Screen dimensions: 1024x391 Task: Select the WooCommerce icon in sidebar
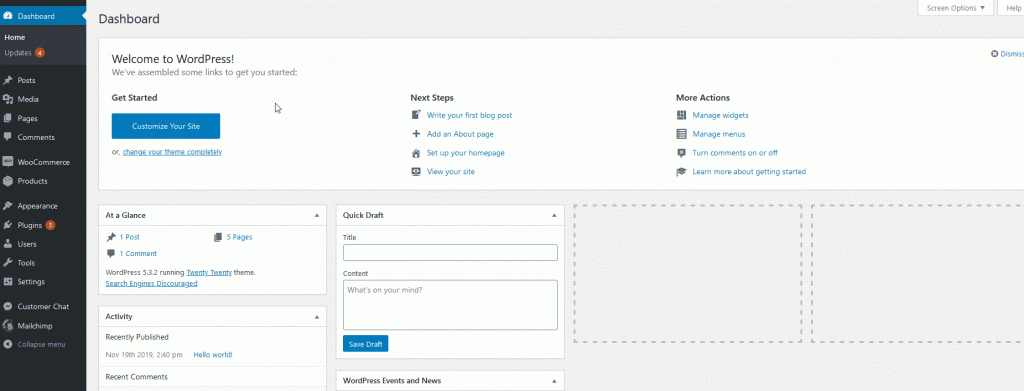pos(8,162)
